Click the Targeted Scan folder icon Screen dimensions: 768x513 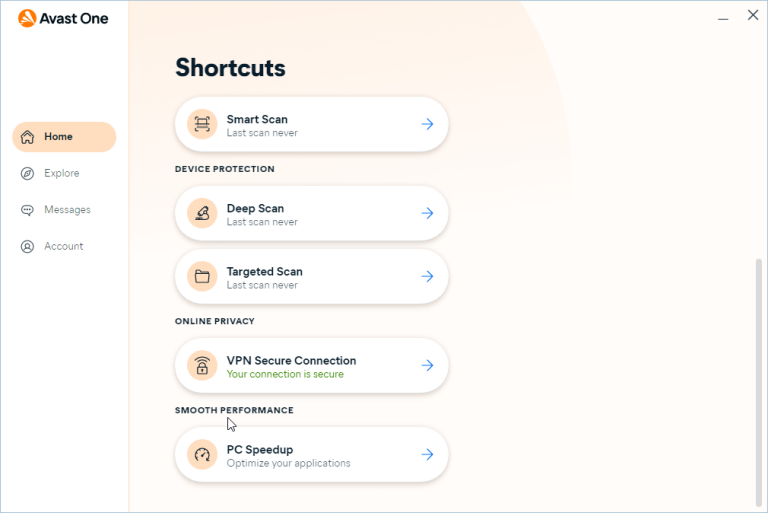pyautogui.click(x=202, y=276)
